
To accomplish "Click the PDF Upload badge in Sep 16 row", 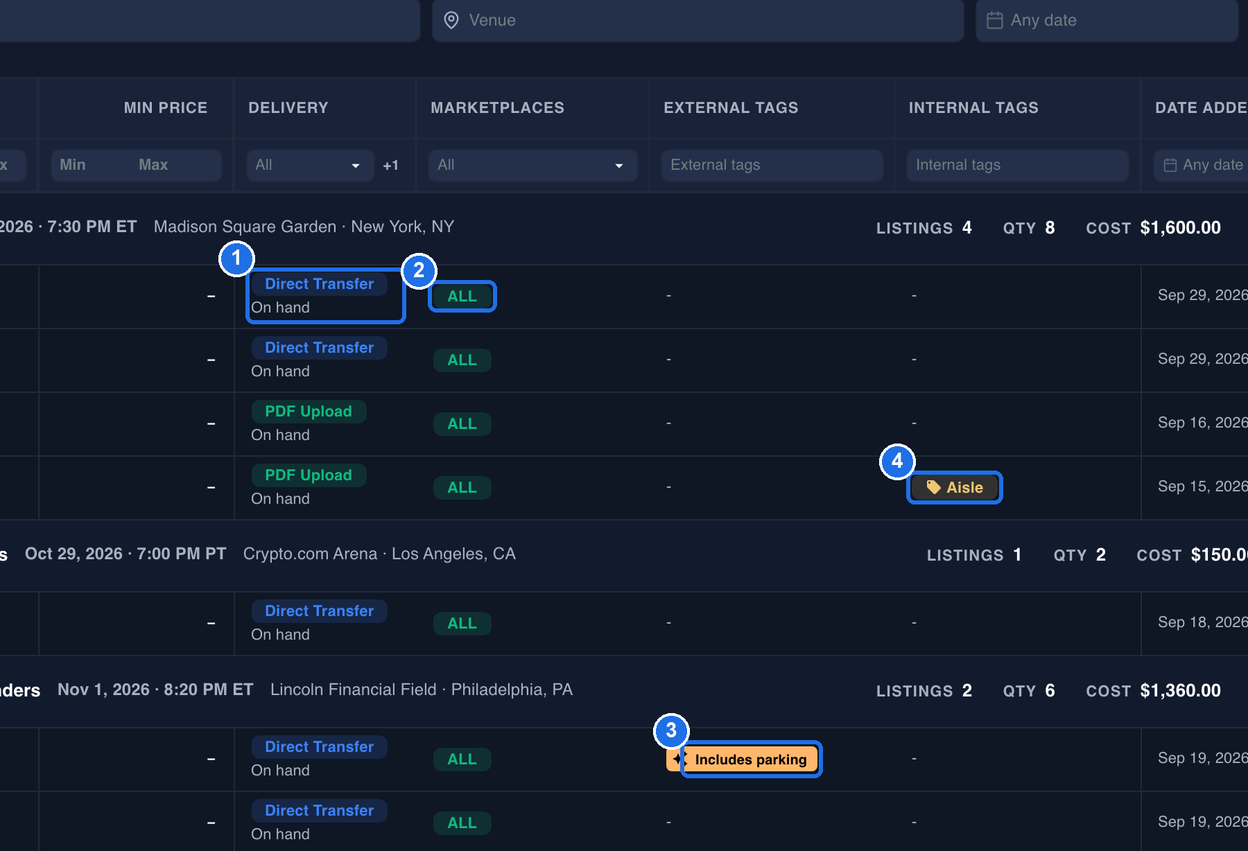I will click(308, 411).
